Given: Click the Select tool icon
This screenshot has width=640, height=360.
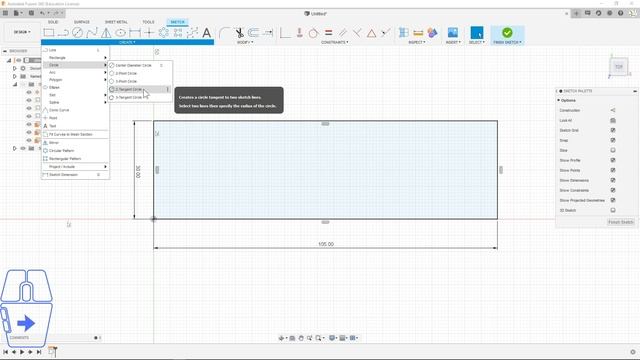Looking at the screenshot, I should (477, 33).
